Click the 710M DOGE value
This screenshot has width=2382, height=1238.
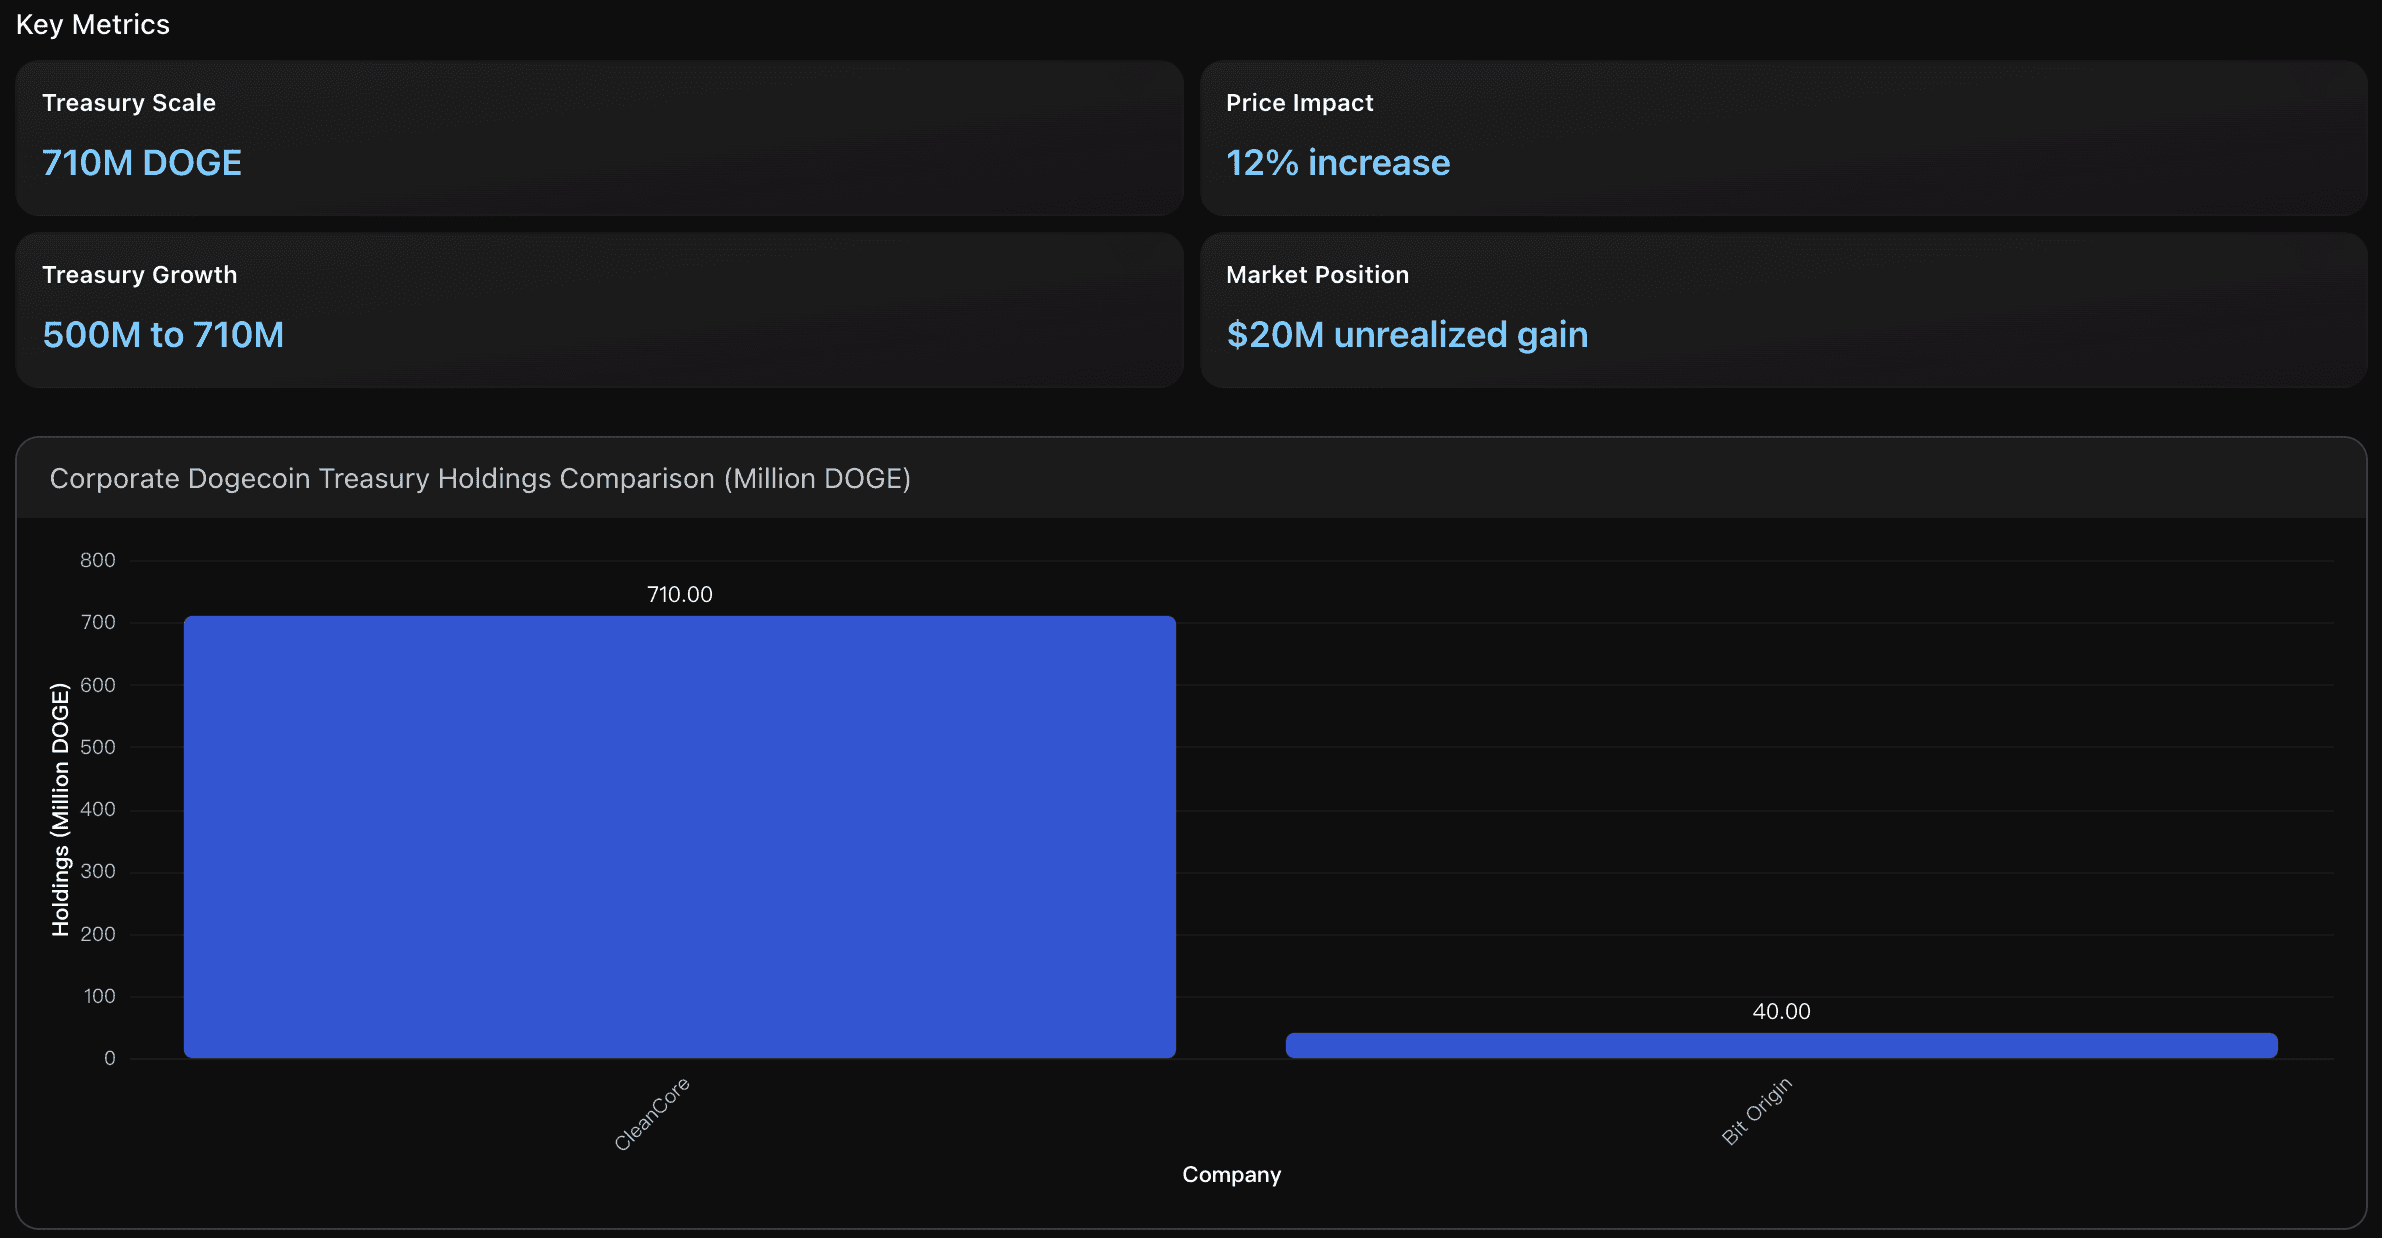click(x=142, y=163)
